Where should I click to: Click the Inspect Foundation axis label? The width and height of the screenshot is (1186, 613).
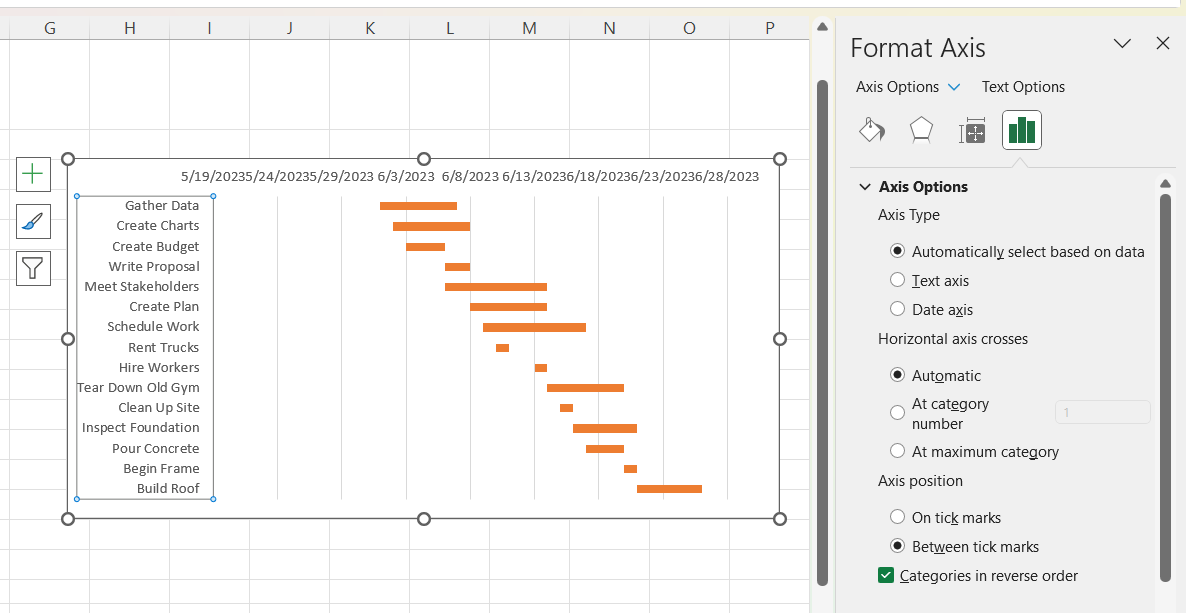[141, 428]
